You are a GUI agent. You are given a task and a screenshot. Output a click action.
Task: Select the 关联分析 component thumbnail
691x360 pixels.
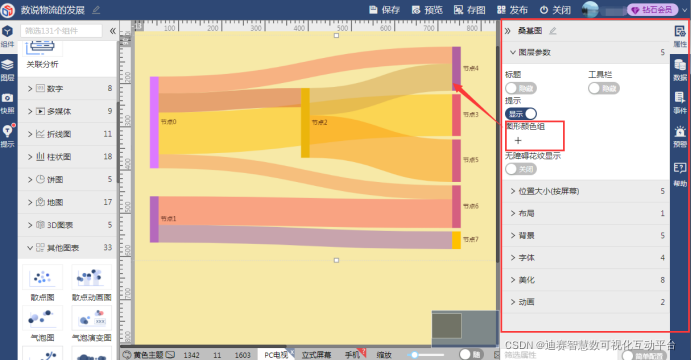click(42, 55)
